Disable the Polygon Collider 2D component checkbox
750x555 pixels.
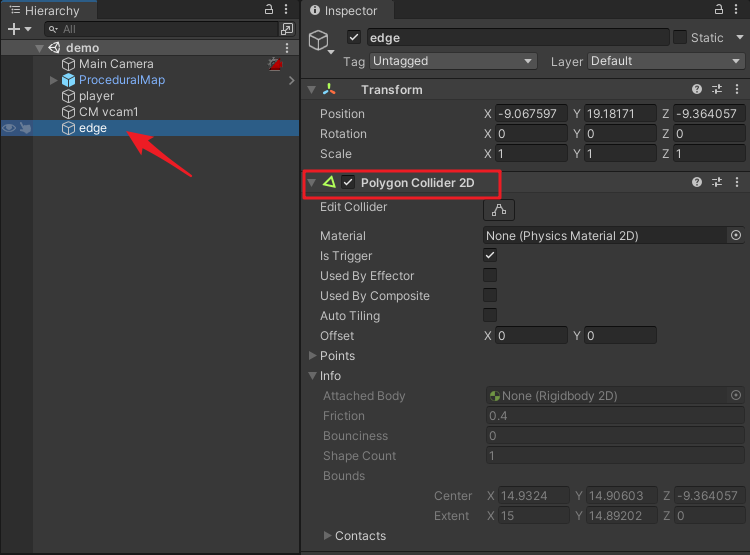pyautogui.click(x=348, y=182)
